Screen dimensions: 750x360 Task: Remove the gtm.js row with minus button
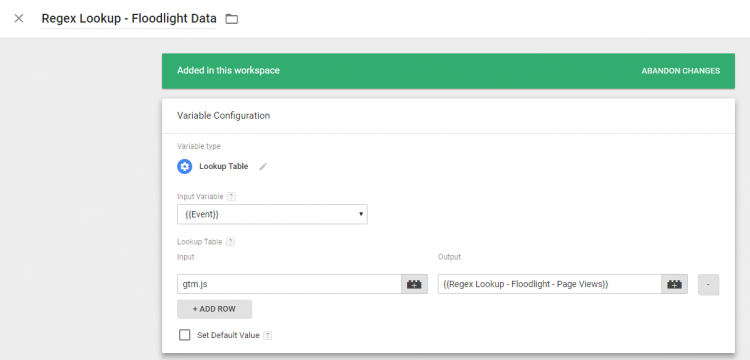point(708,284)
